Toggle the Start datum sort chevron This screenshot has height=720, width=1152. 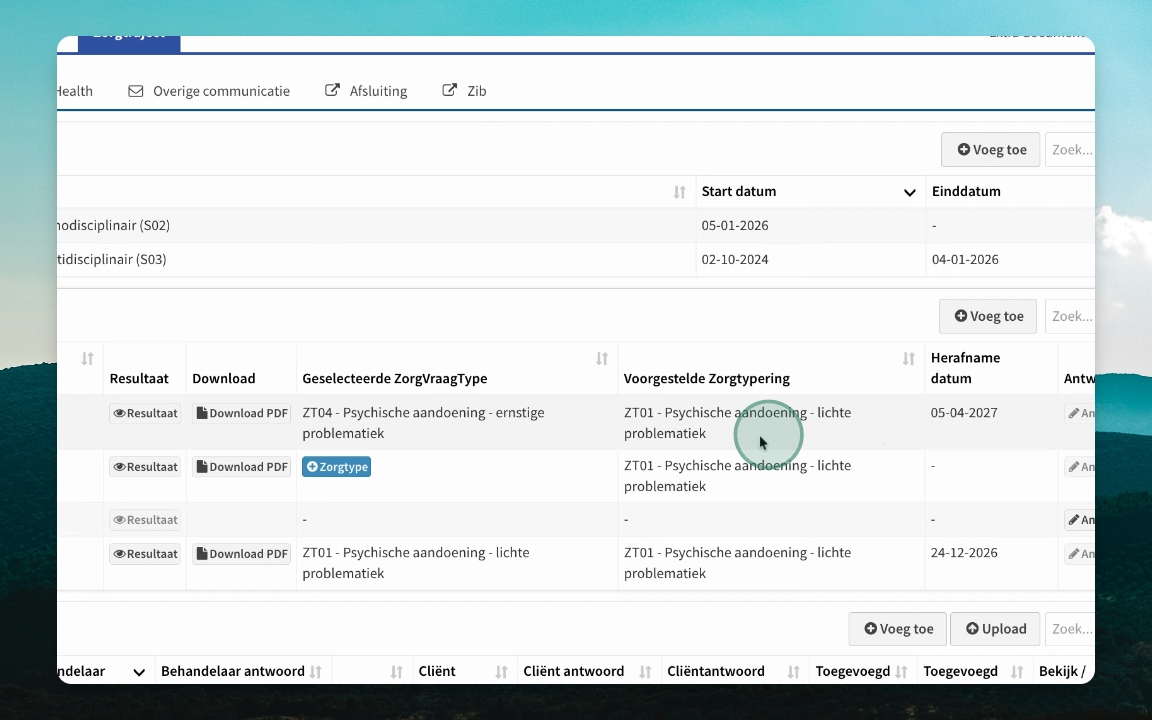(910, 192)
